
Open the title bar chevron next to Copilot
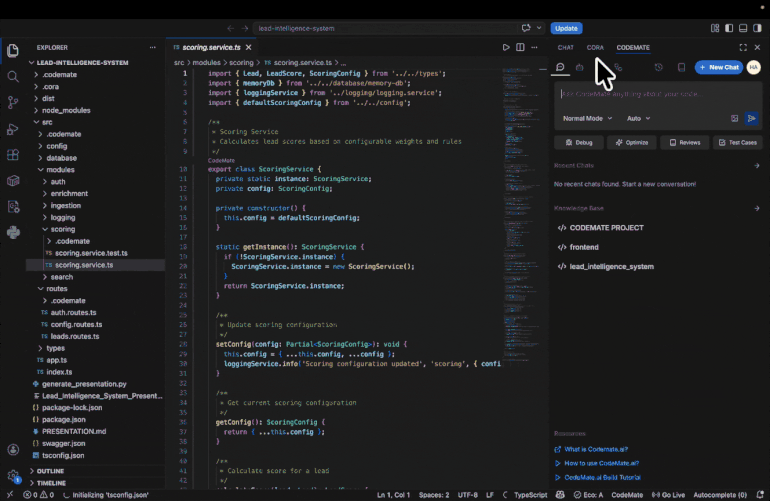(x=539, y=28)
